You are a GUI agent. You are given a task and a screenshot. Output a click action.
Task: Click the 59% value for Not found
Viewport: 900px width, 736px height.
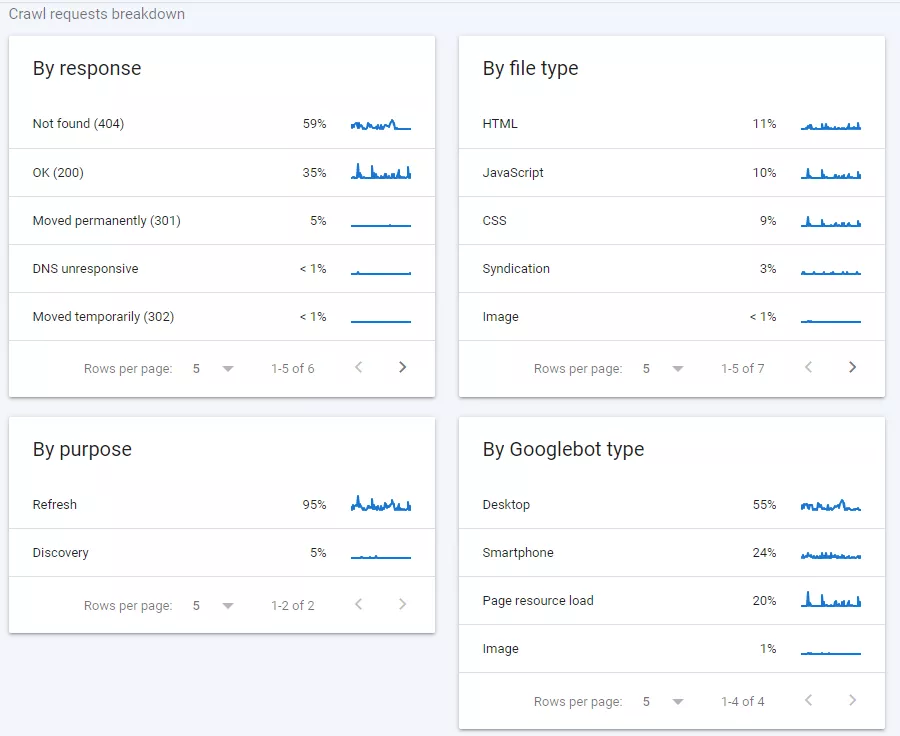click(315, 124)
